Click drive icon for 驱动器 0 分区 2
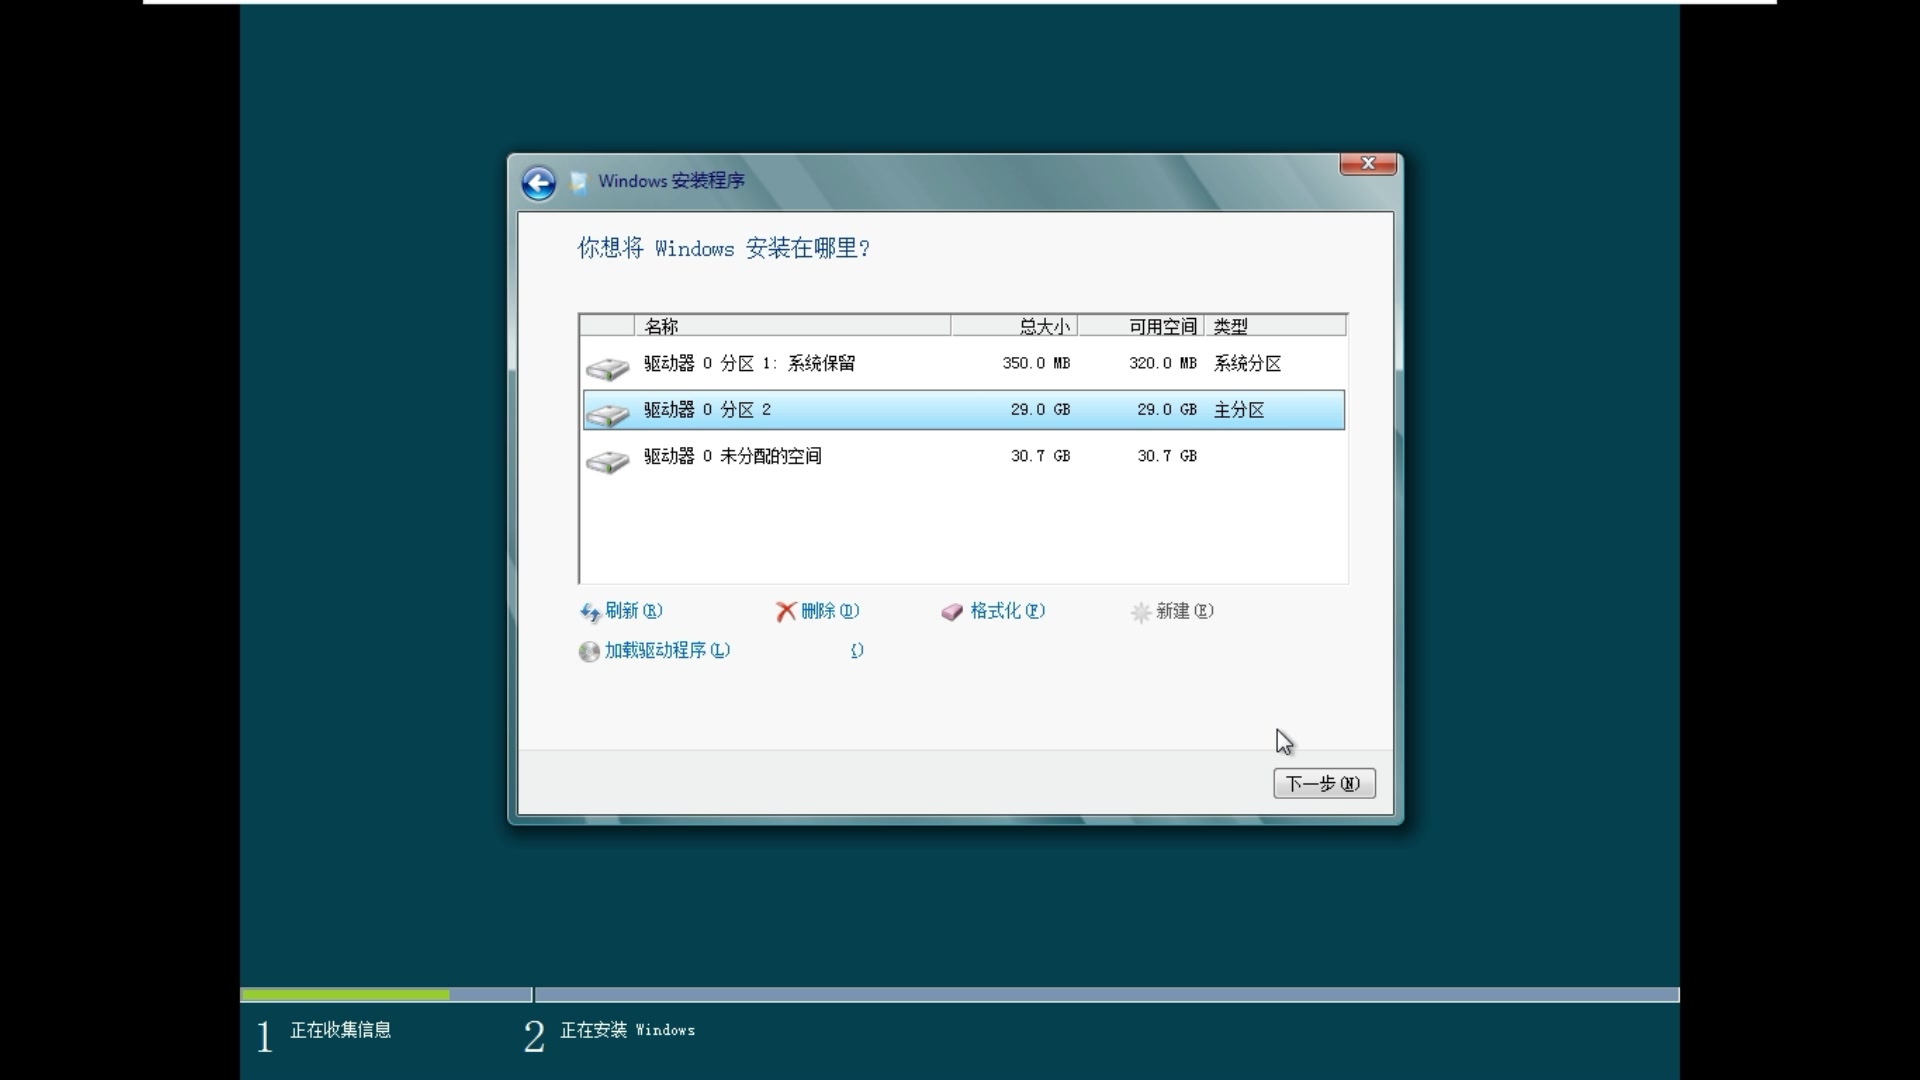Screen dimensions: 1920x1080 pos(607,414)
